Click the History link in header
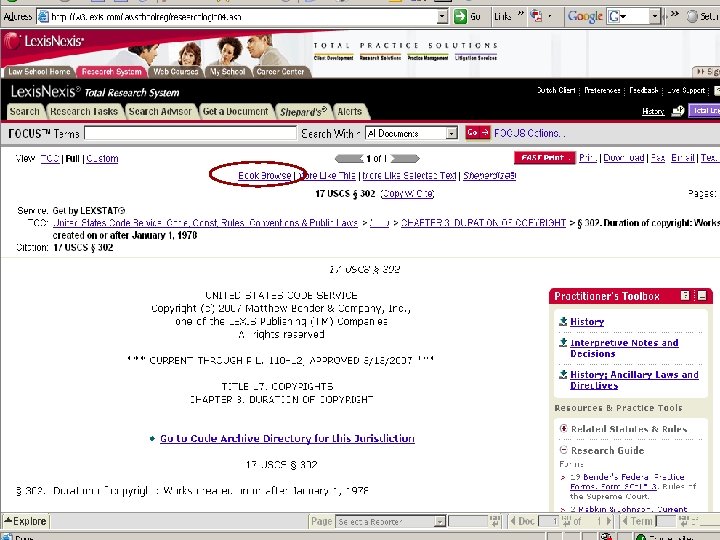Image resolution: width=720 pixels, height=540 pixels. point(653,111)
